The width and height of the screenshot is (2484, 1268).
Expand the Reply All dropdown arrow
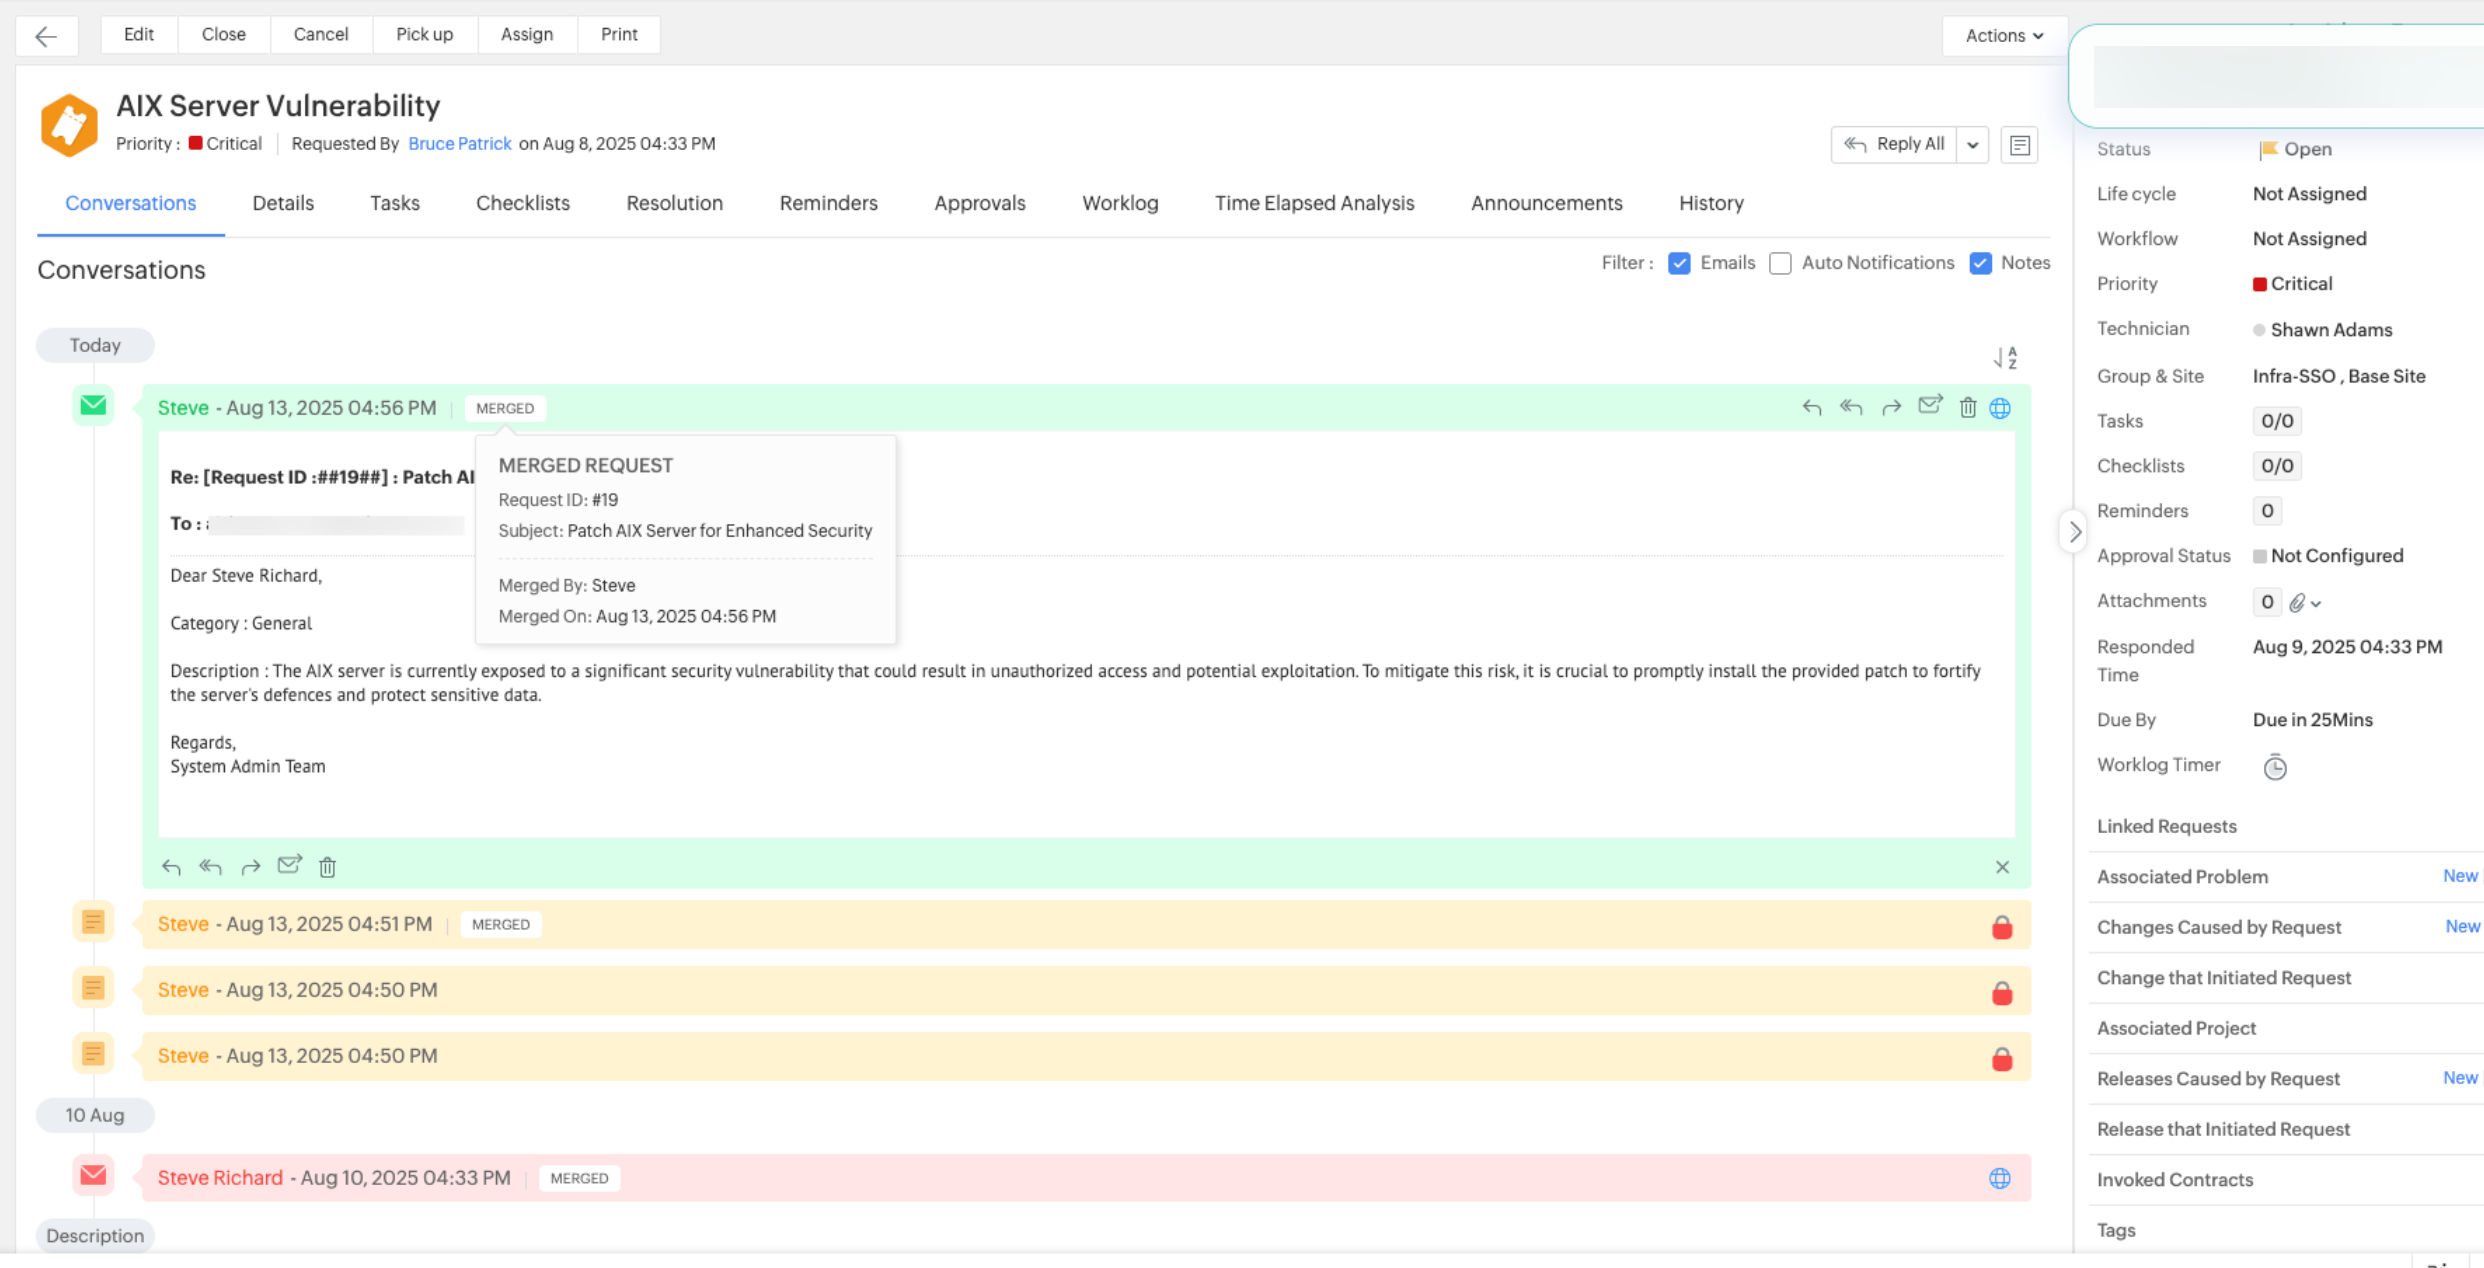(1972, 145)
